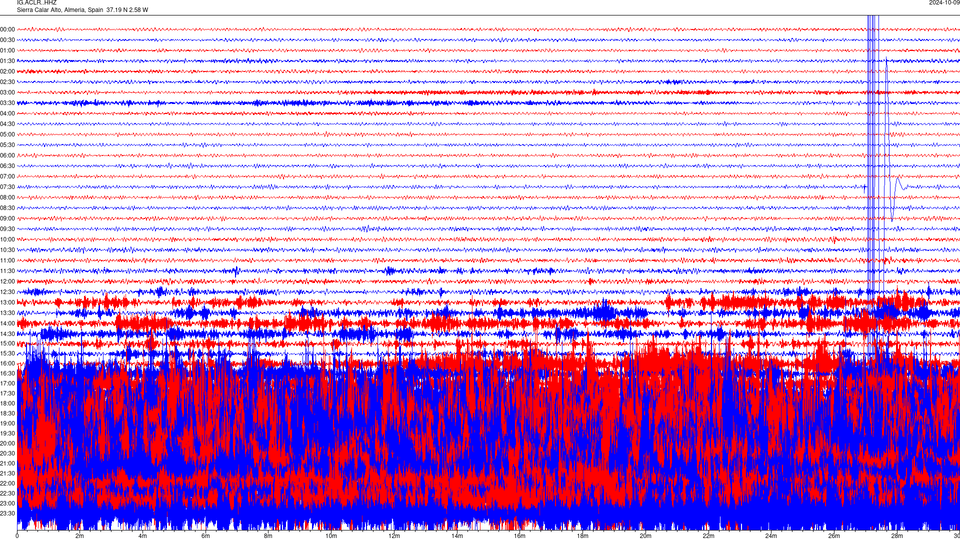960x540 pixels.
Task: Select the 16:00 time row label
Action: tap(7, 363)
